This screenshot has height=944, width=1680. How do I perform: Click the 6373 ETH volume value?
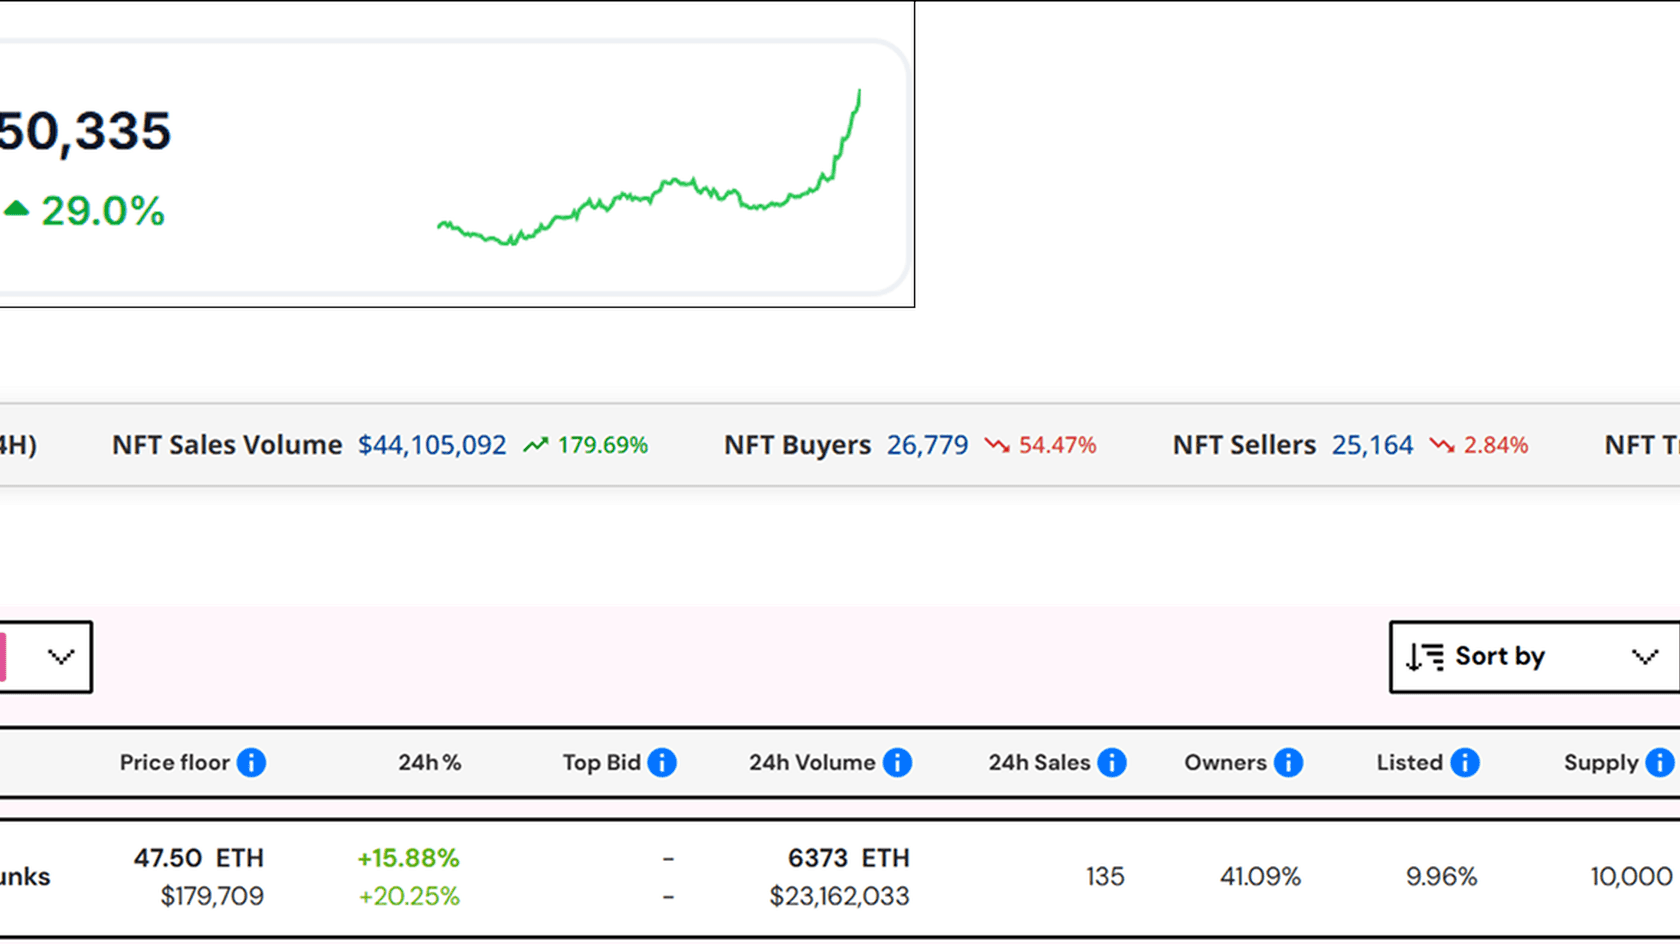(849, 858)
